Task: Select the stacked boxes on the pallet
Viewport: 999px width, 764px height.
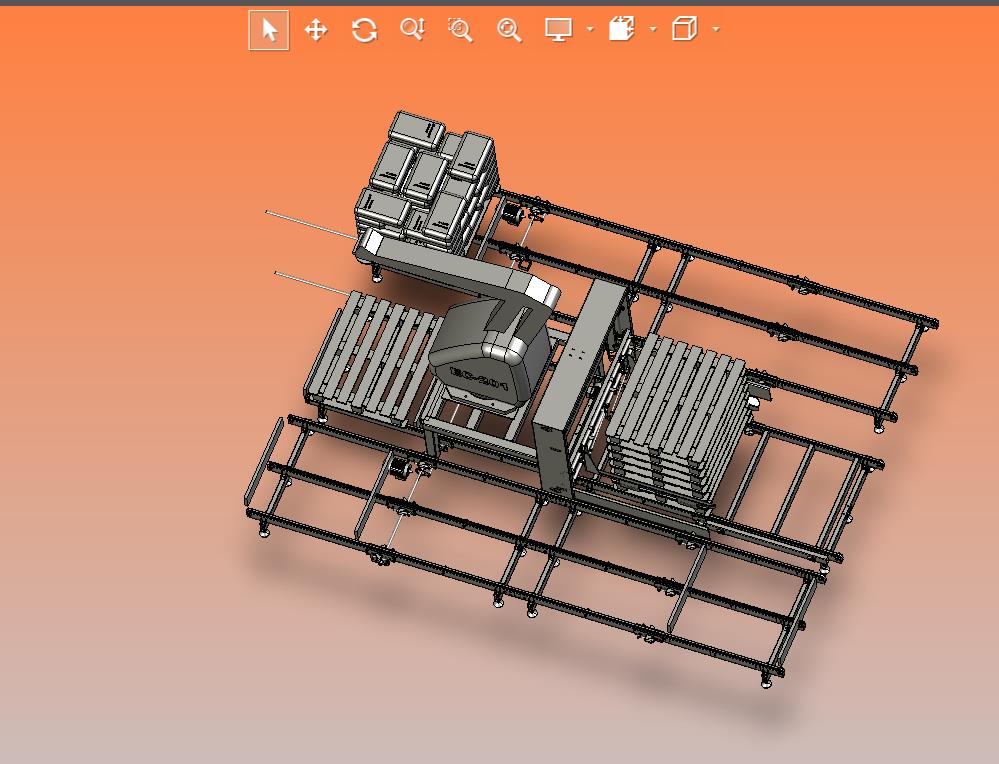Action: click(426, 182)
